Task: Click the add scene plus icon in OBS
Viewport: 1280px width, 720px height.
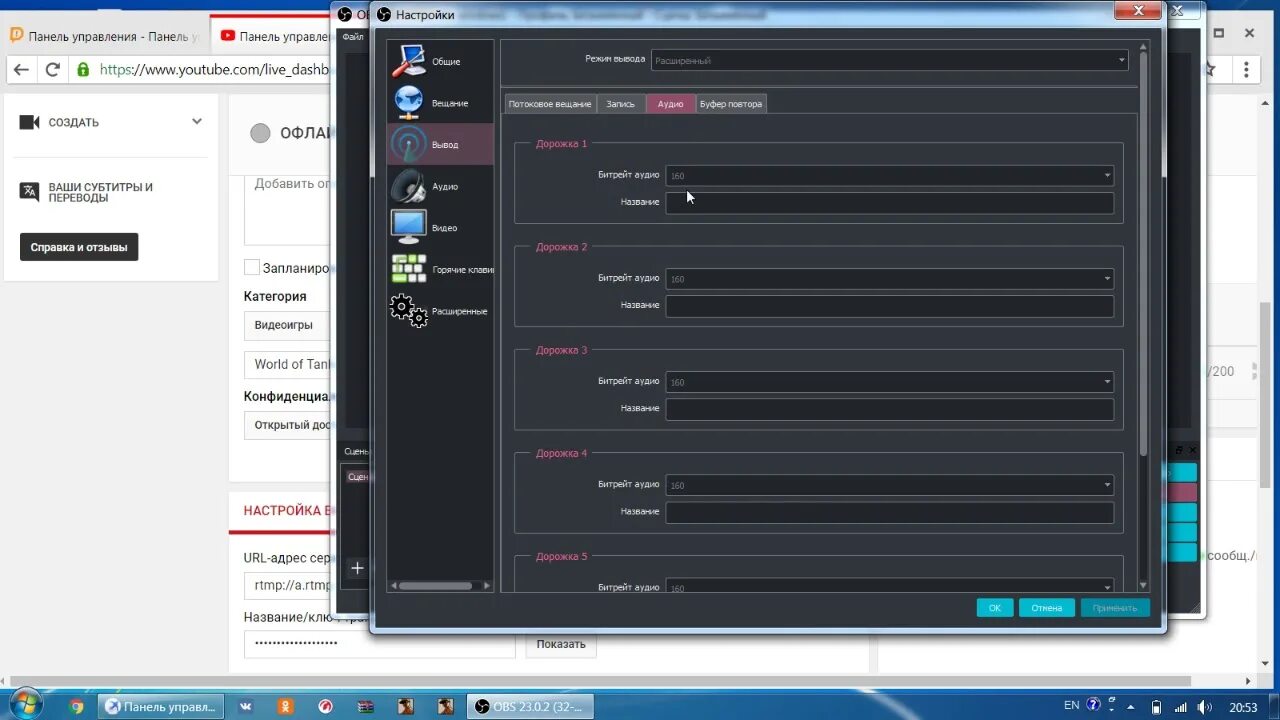Action: (x=357, y=568)
